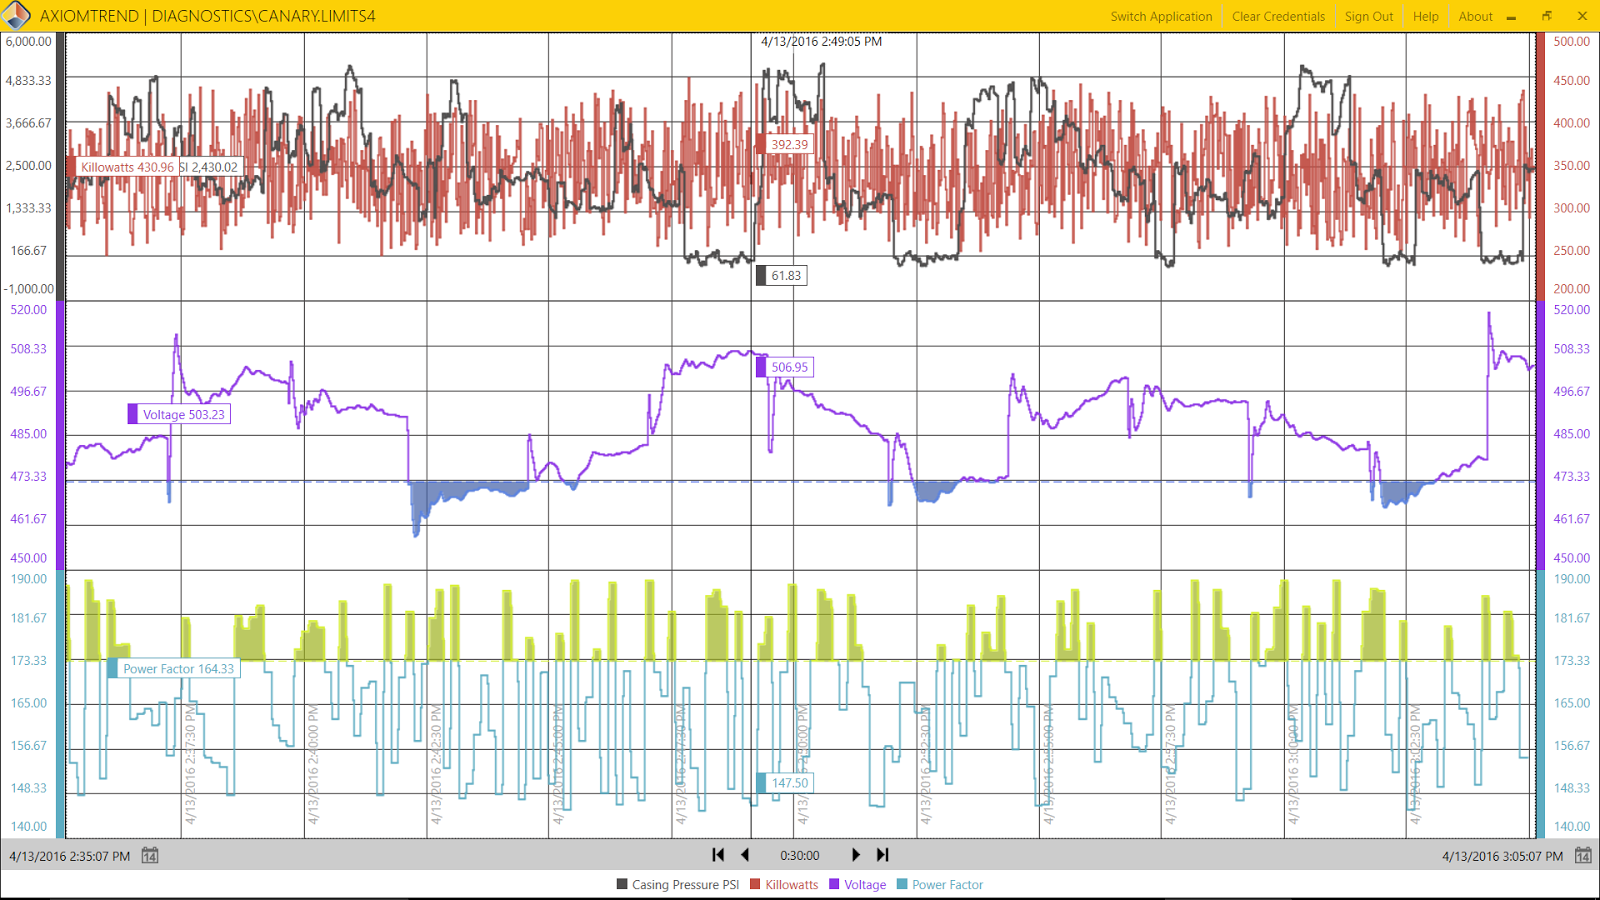Step the time range forward
The image size is (1600, 900).
[x=855, y=855]
